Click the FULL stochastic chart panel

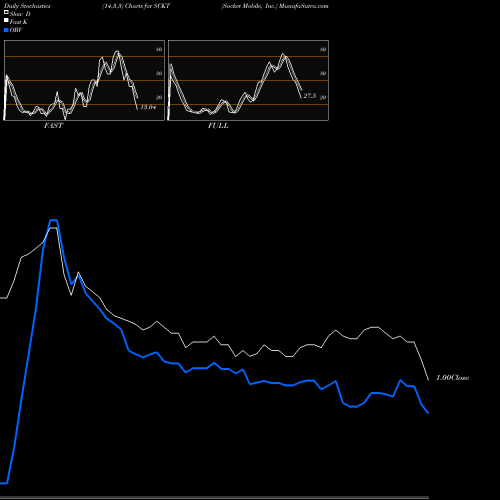[248, 80]
